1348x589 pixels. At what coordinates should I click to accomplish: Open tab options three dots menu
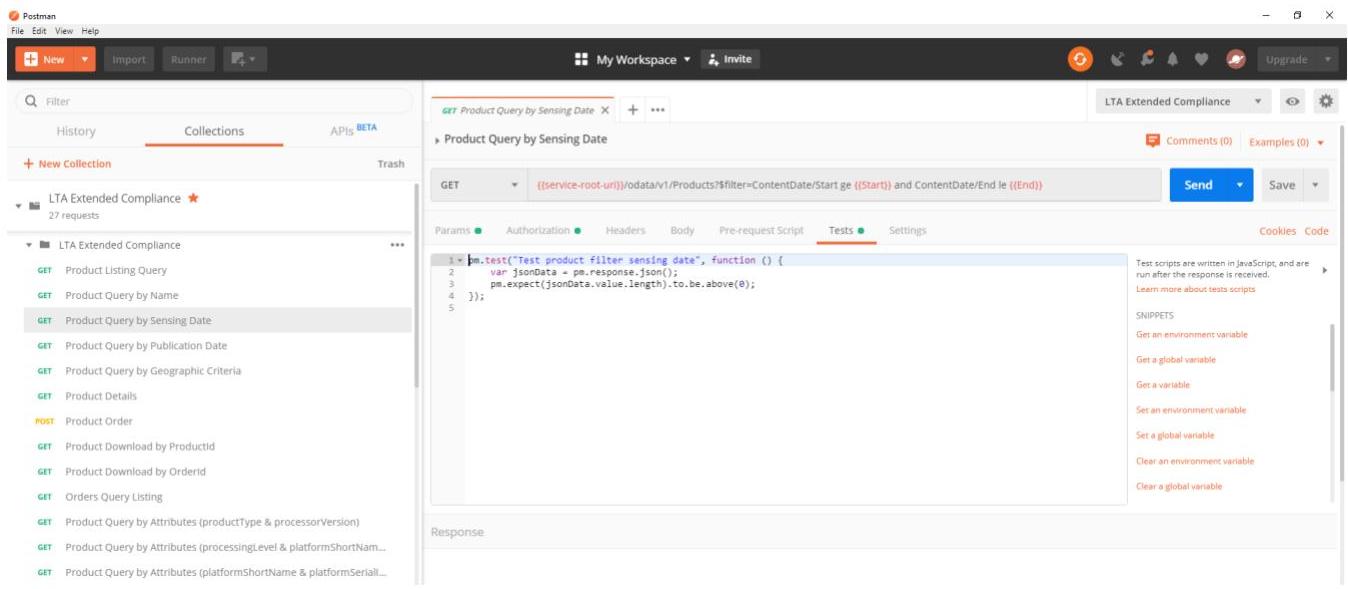pyautogui.click(x=658, y=110)
